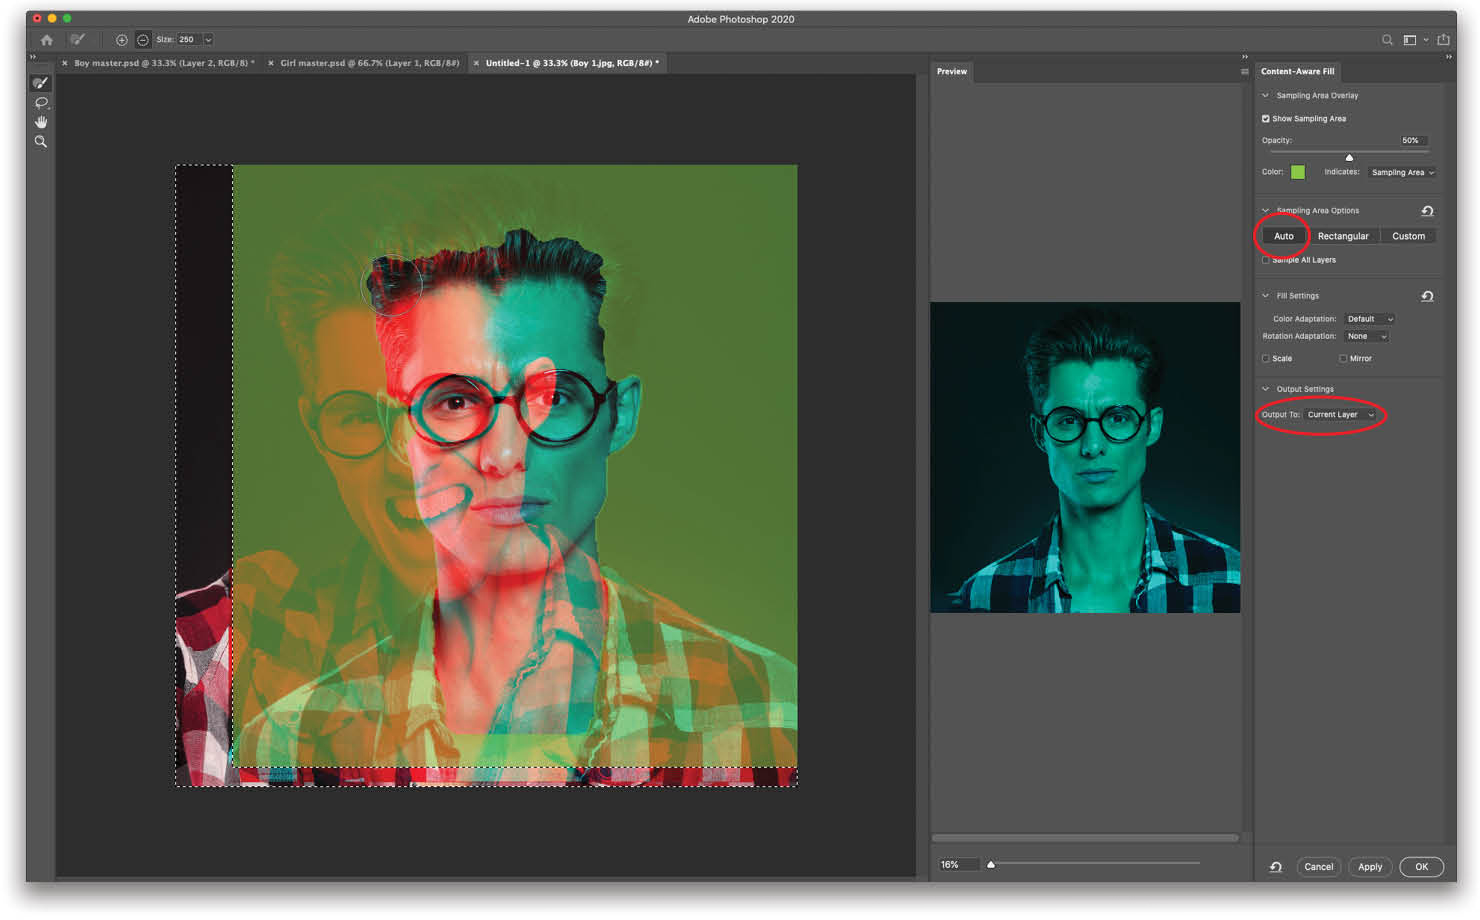
Task: Click the Apply button
Action: (1370, 866)
